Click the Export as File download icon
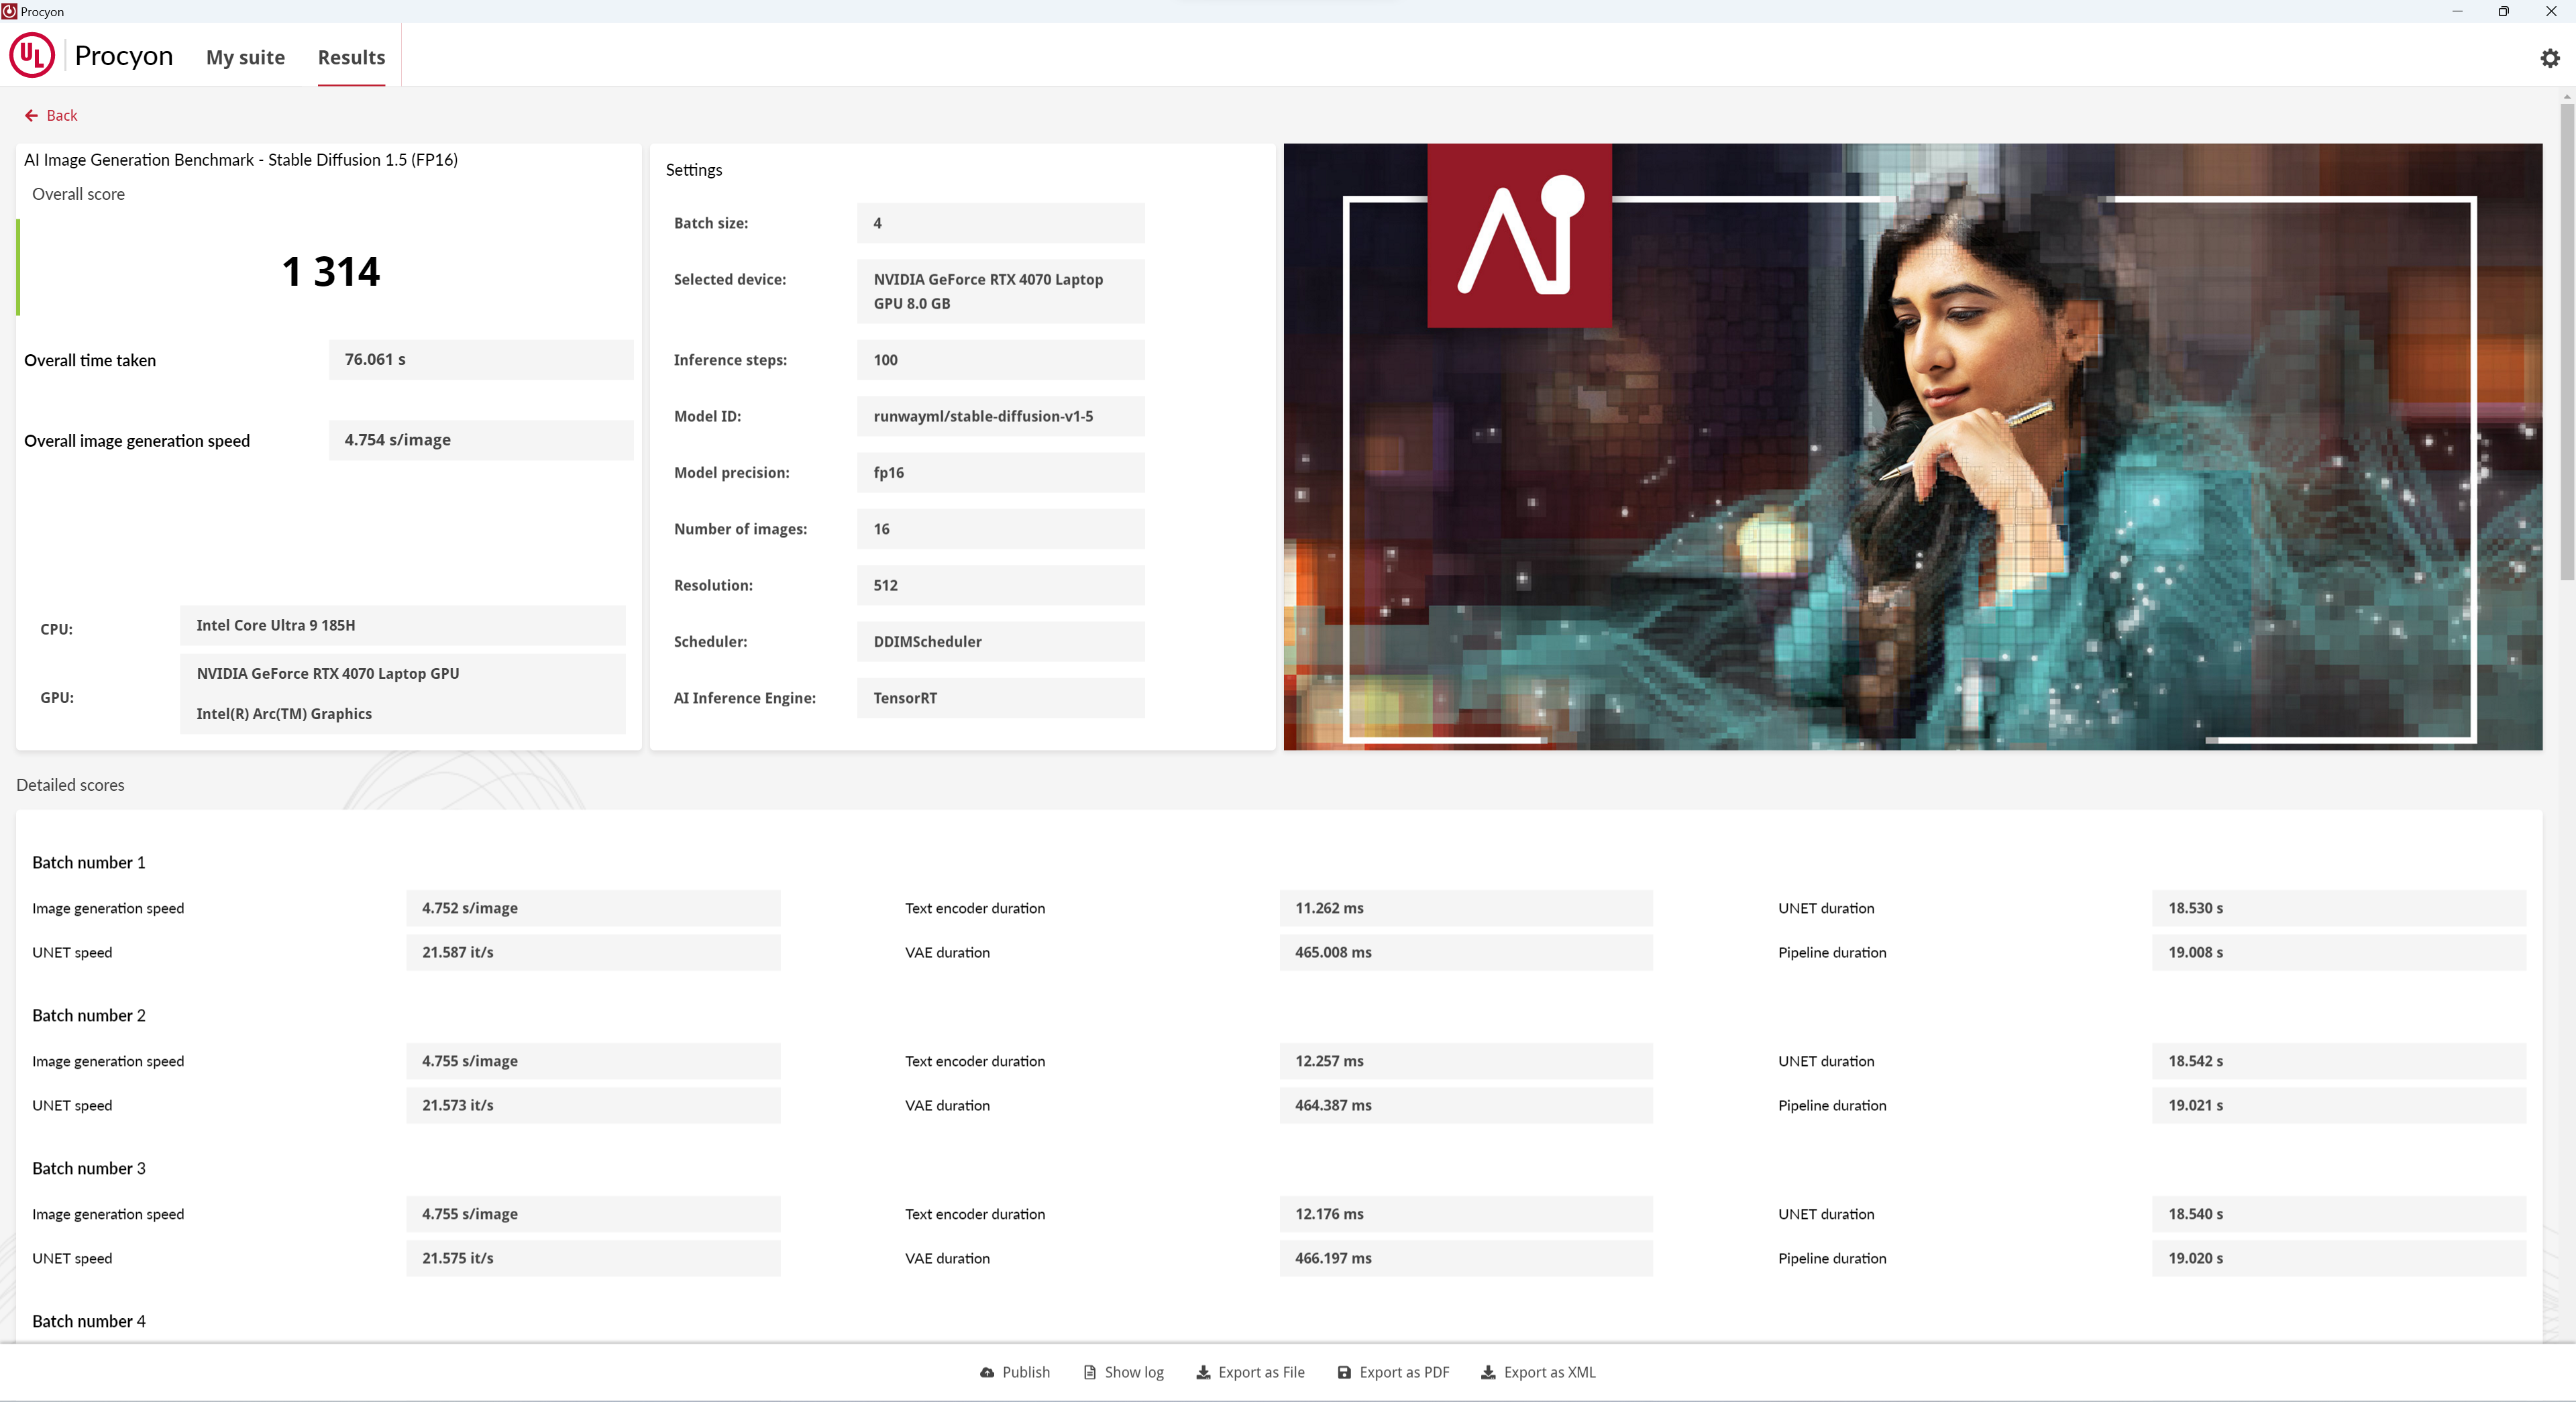 coord(1203,1372)
